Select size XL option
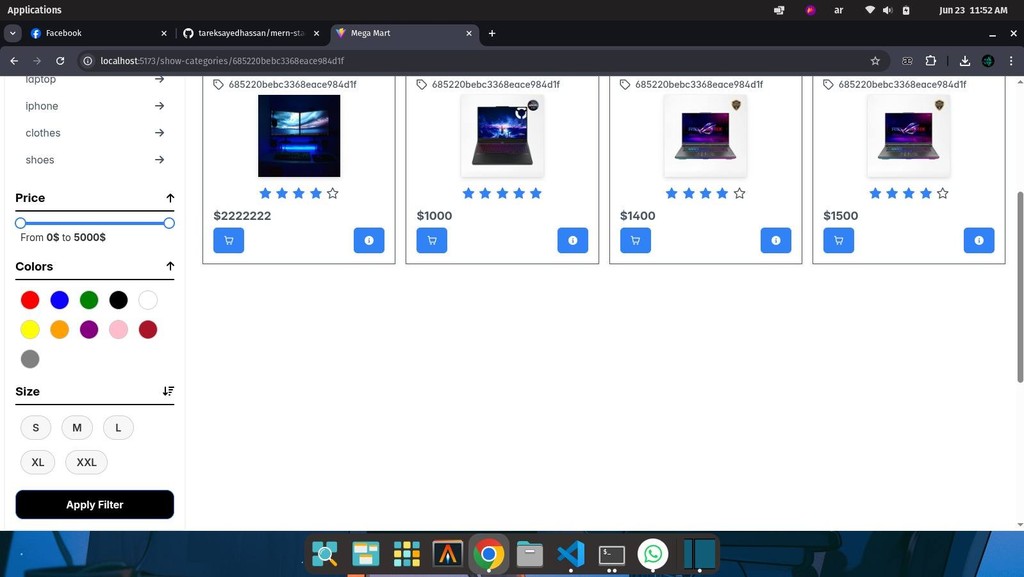Screen dimensions: 1024x577 38,462
